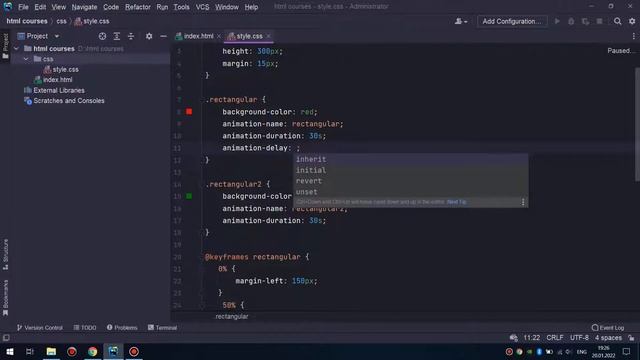This screenshot has width=640, height=360.
Task: Select style.css in the project tree
Action: [65, 69]
